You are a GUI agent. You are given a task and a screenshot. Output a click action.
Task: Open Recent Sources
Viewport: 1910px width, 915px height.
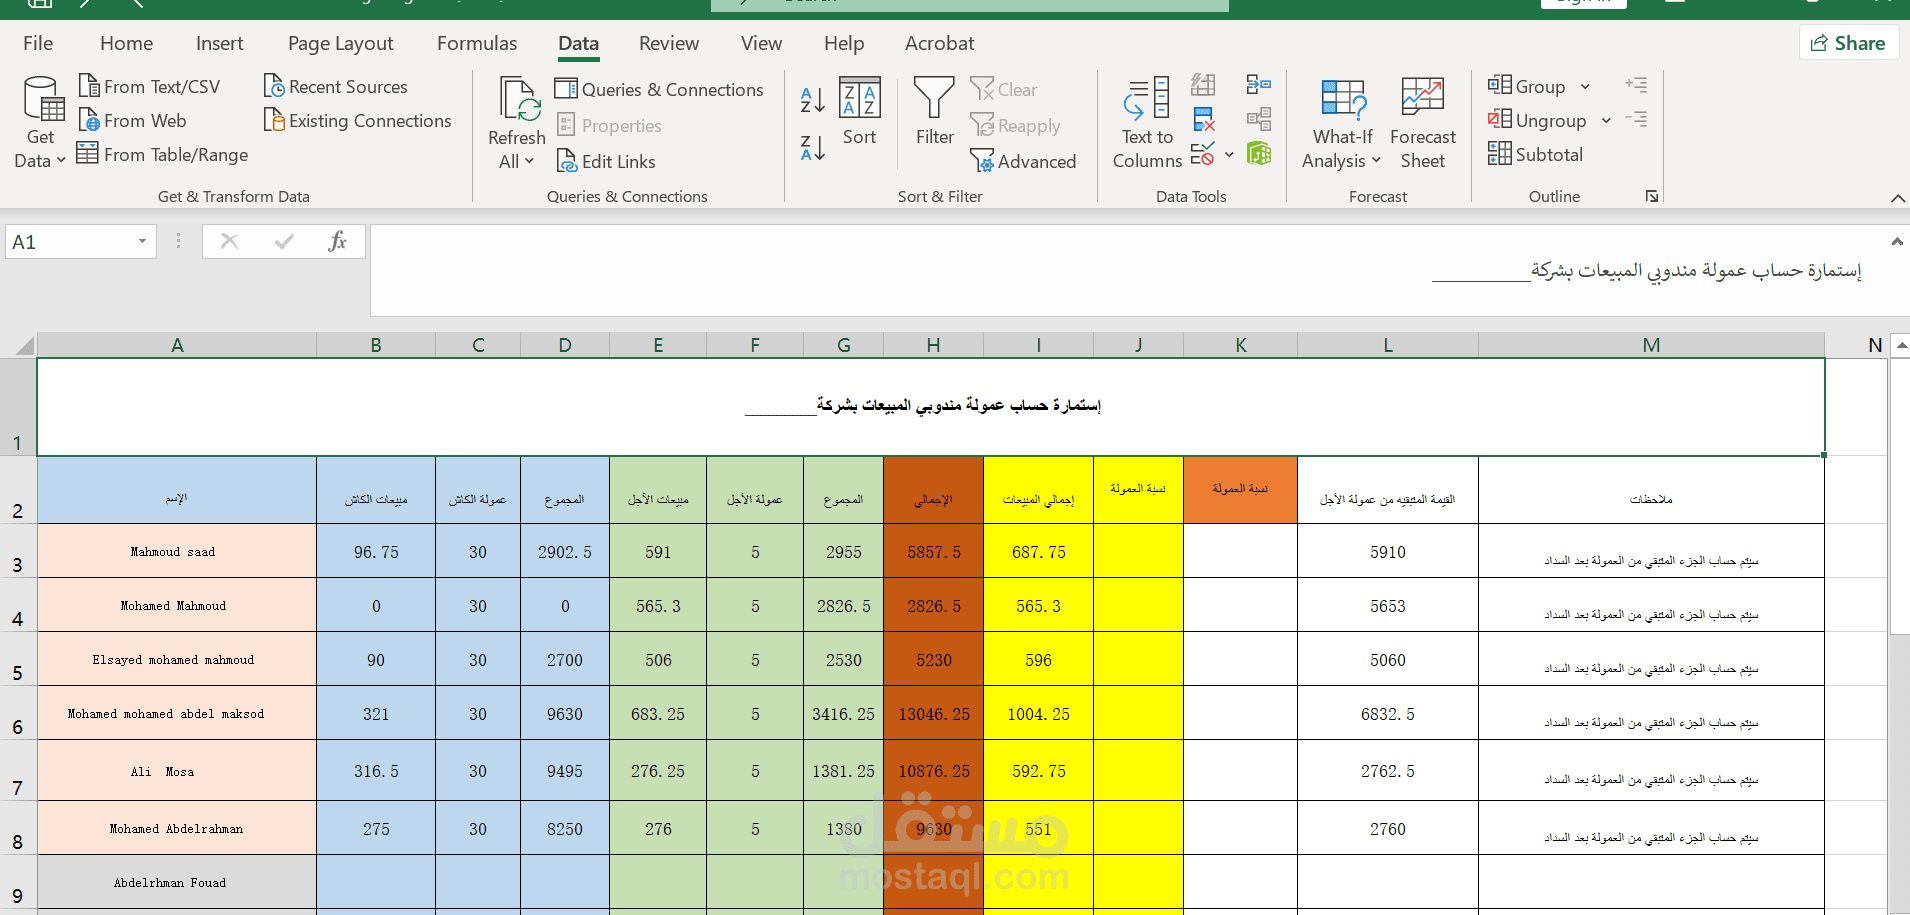point(336,86)
